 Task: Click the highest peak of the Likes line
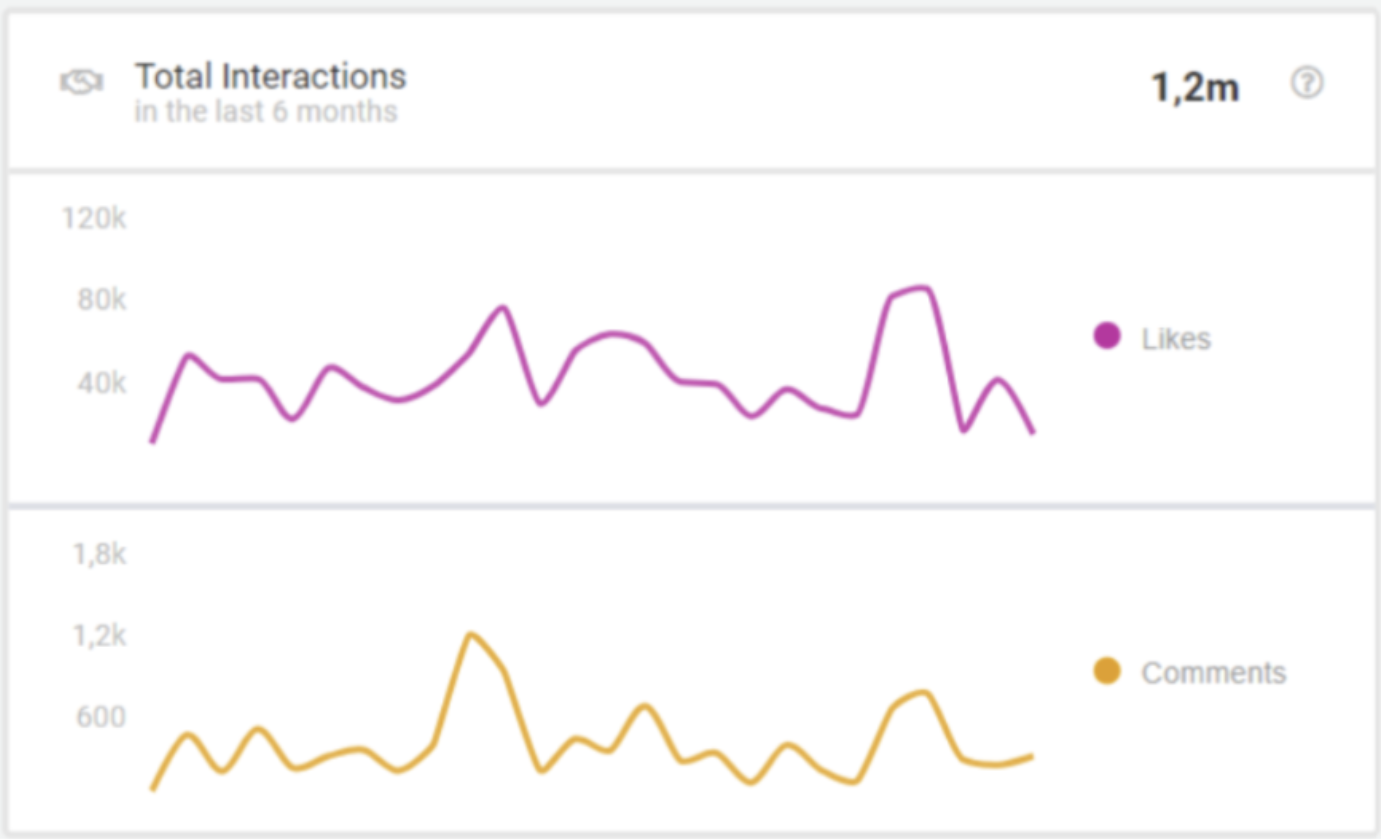tap(924, 289)
